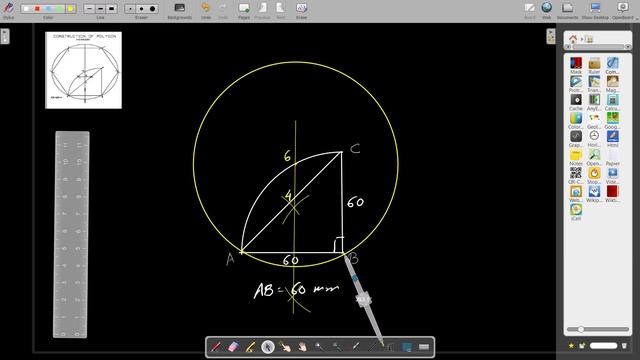Image resolution: width=640 pixels, height=360 pixels.
Task: Select the white pen color
Action: pyautogui.click(x=26, y=9)
